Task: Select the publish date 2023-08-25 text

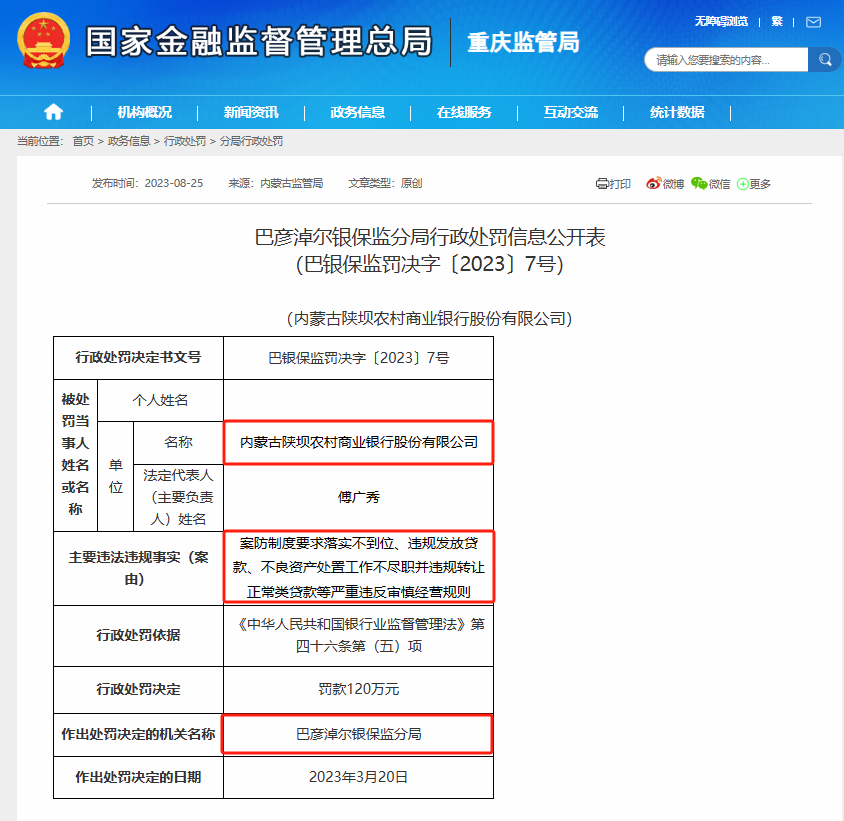Action: point(174,183)
